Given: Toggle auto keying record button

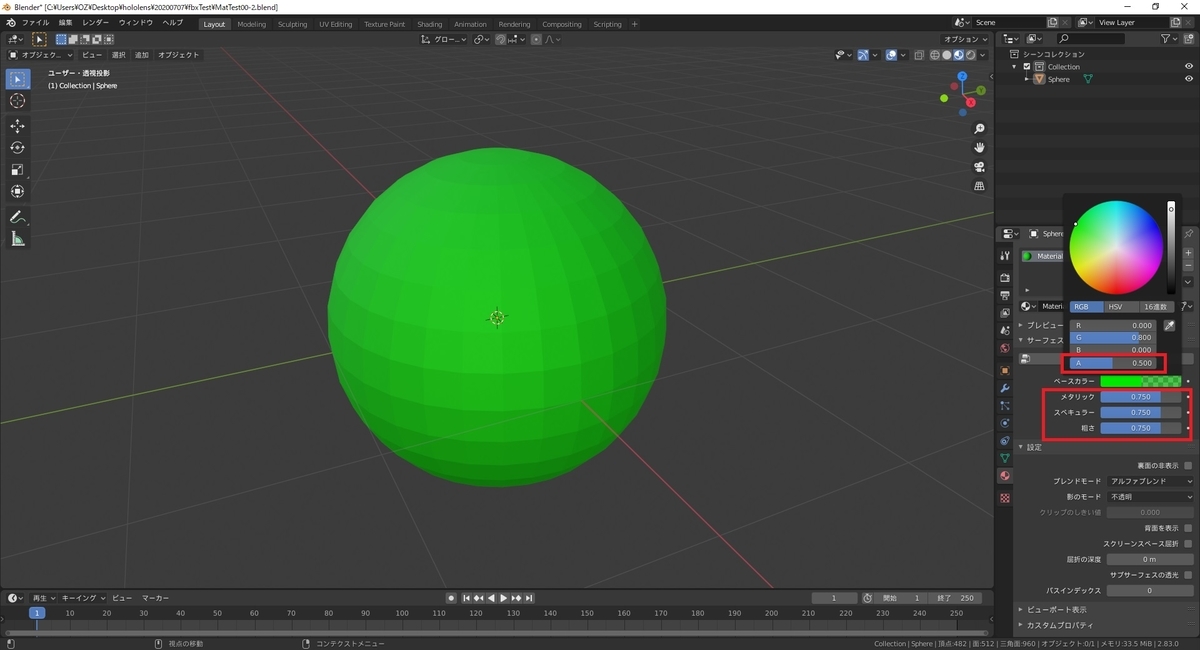Looking at the screenshot, I should [451, 598].
